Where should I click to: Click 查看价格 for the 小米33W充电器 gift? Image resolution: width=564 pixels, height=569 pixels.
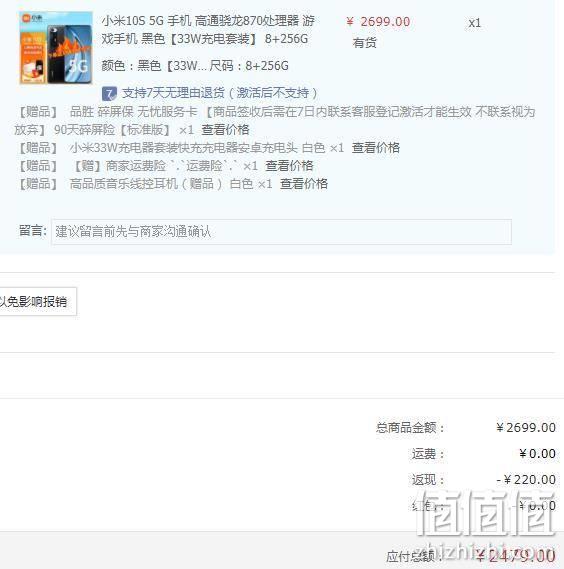point(376,148)
